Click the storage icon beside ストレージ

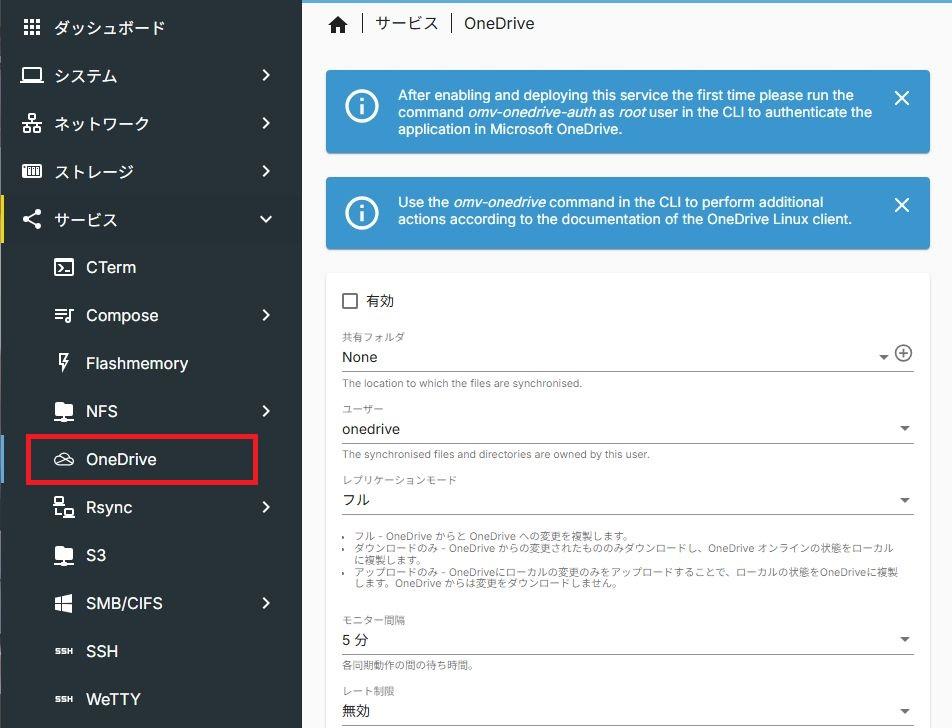(x=32, y=171)
